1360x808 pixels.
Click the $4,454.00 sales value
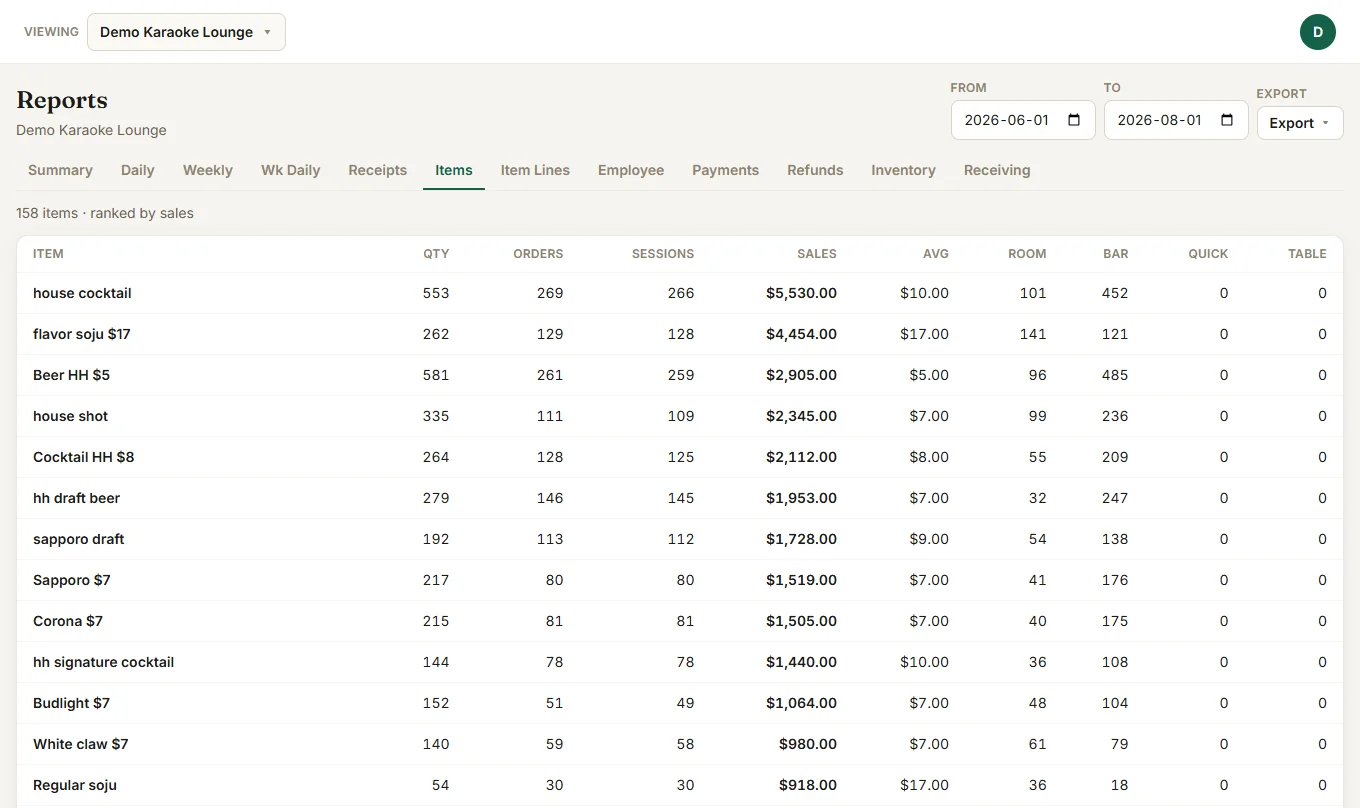click(x=802, y=334)
